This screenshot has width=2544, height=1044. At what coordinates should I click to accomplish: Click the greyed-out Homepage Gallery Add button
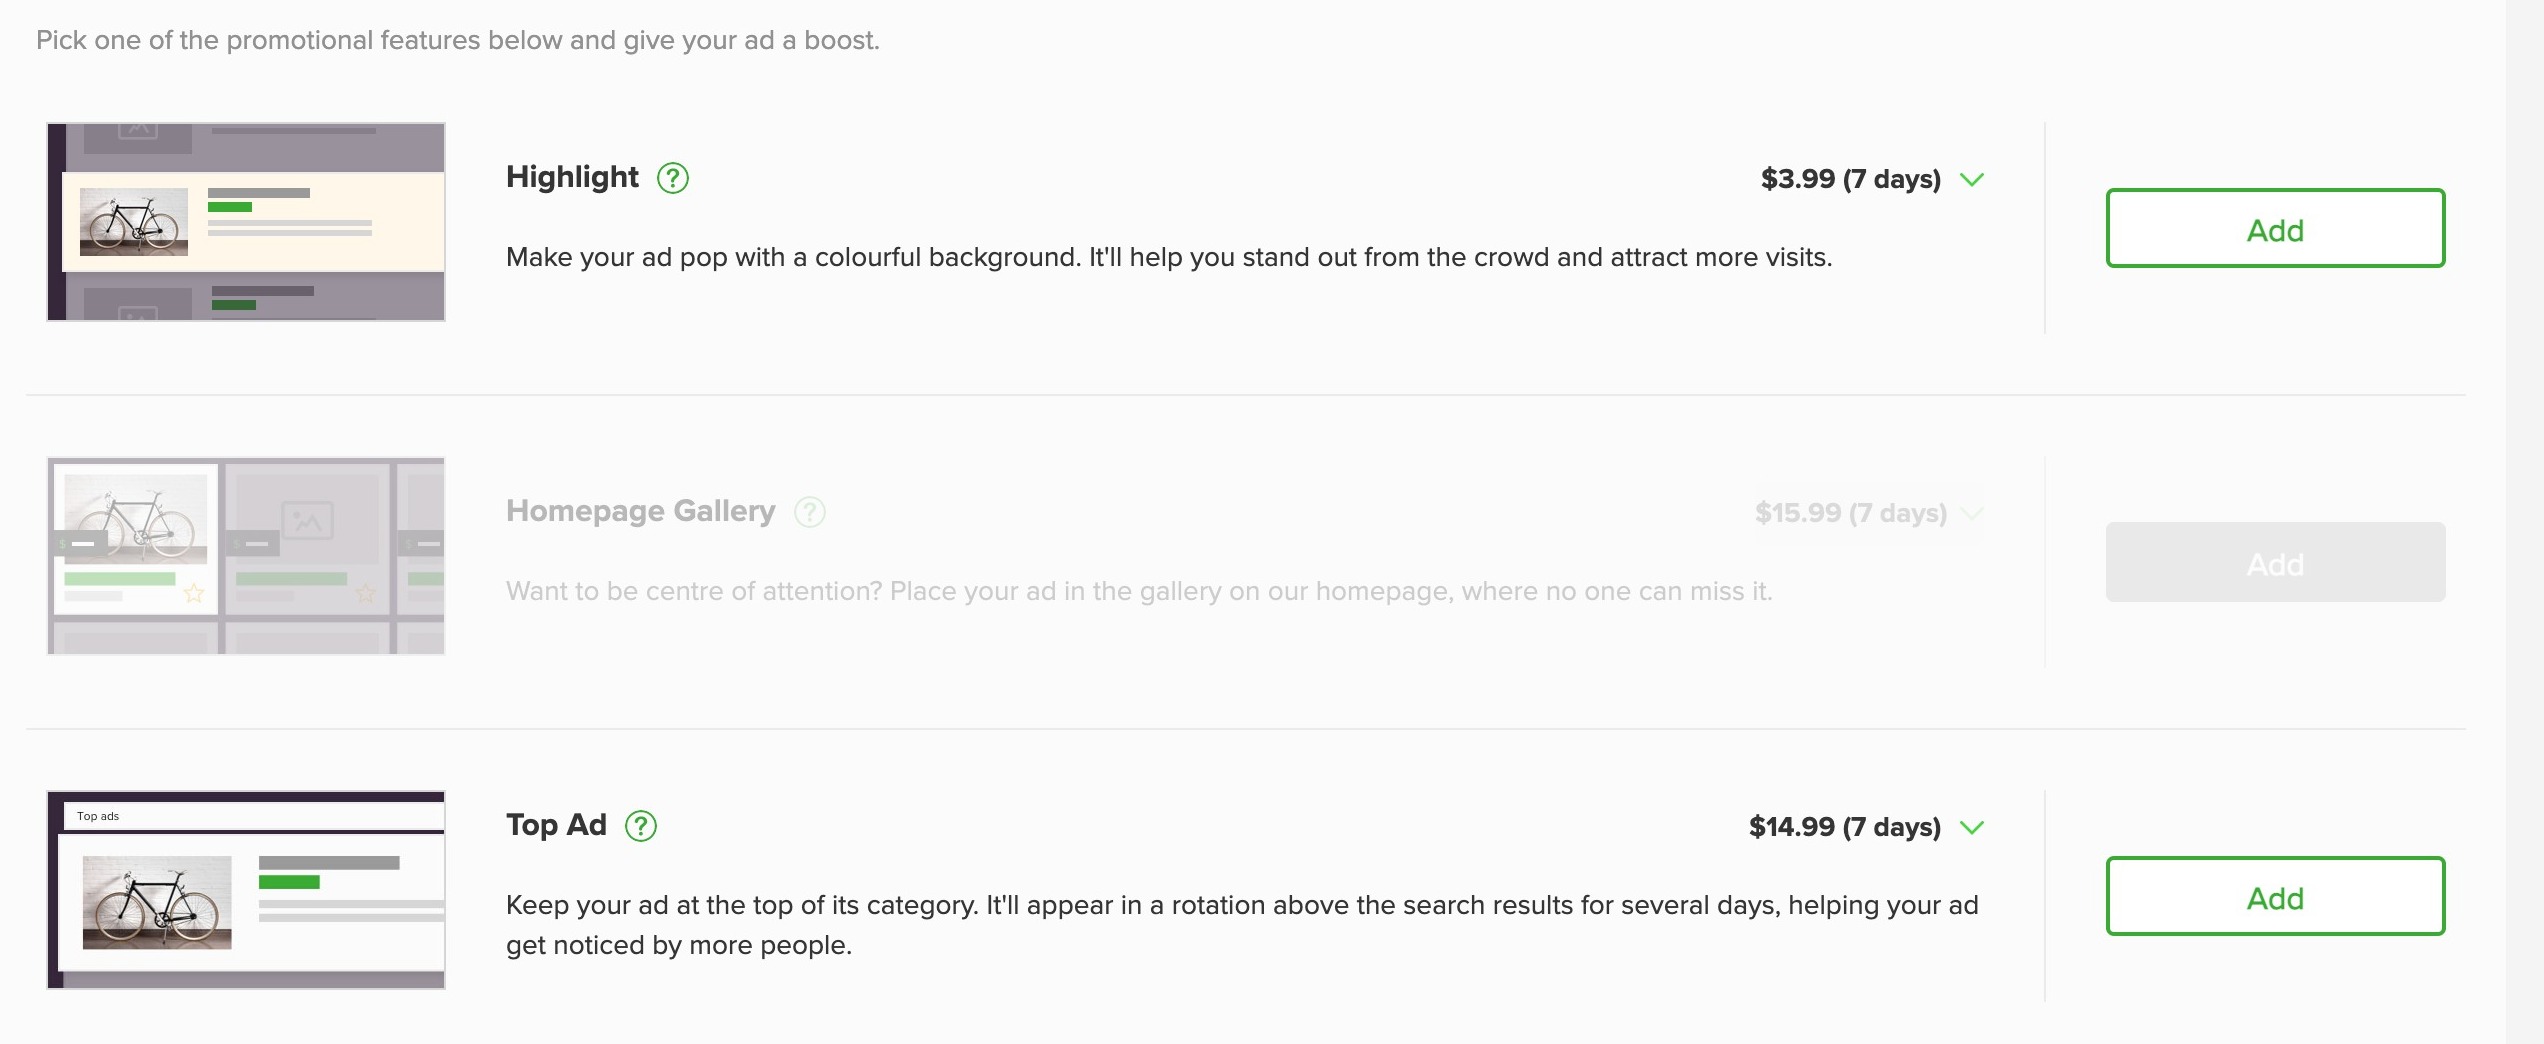click(x=2275, y=562)
